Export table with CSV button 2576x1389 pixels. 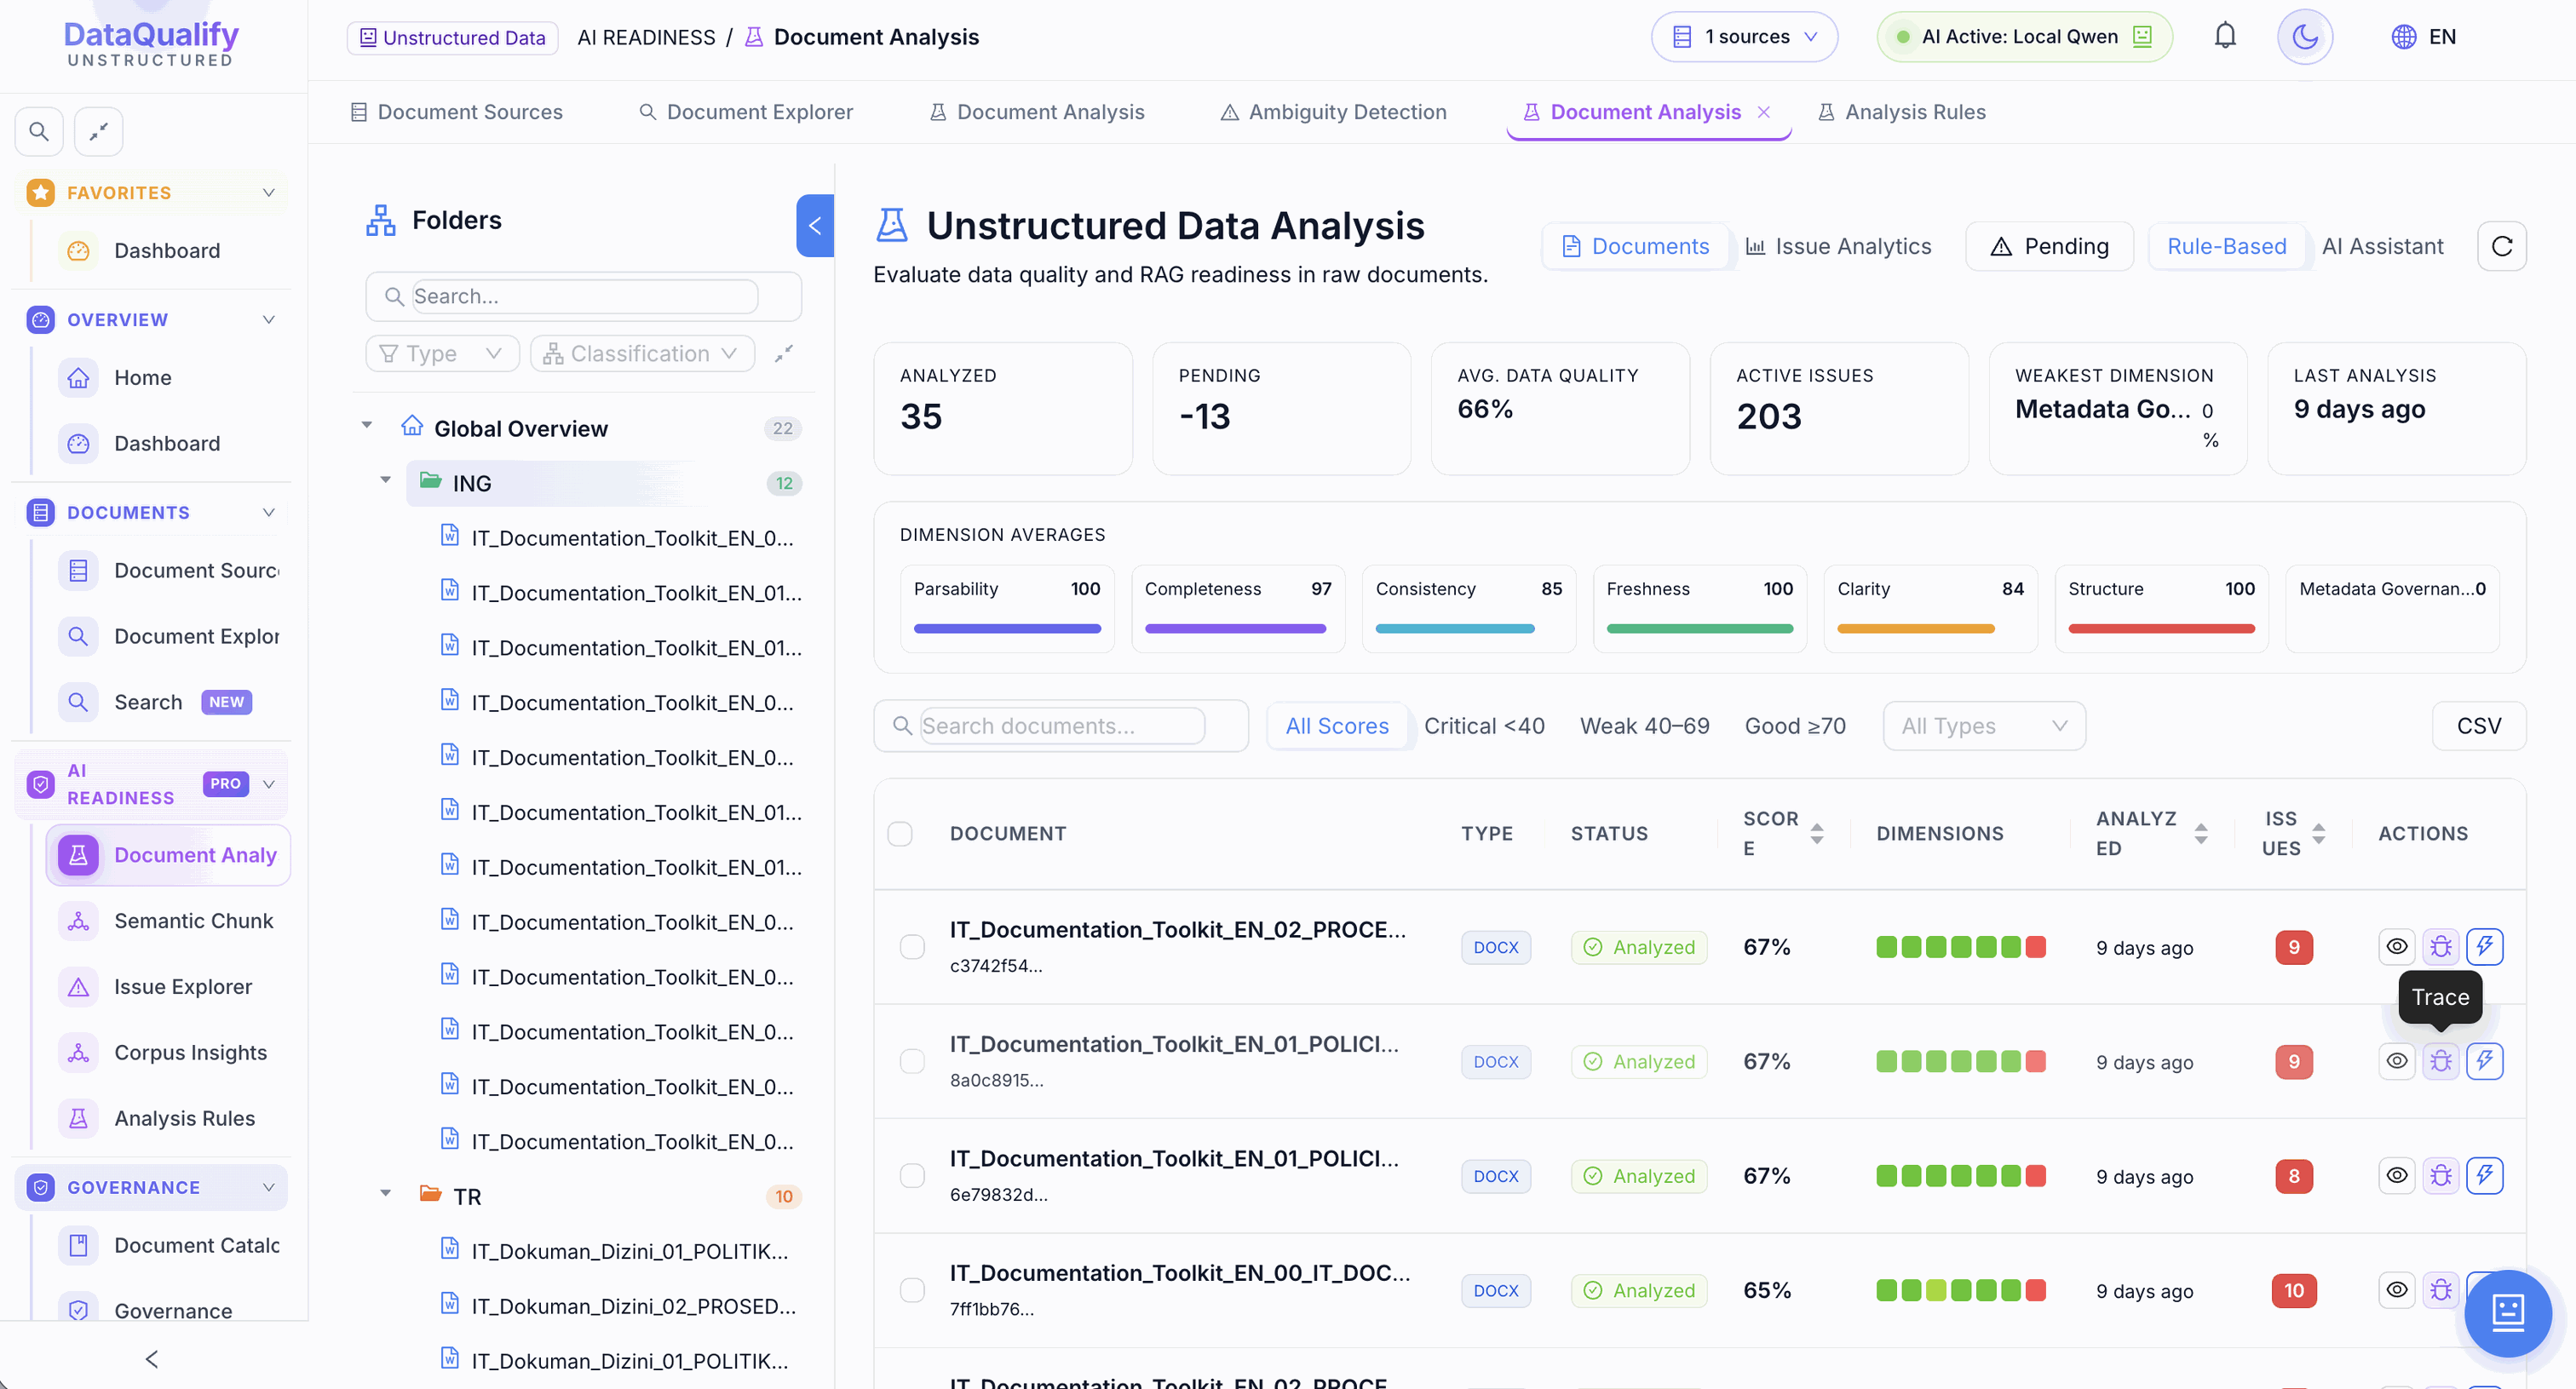pos(2479,726)
